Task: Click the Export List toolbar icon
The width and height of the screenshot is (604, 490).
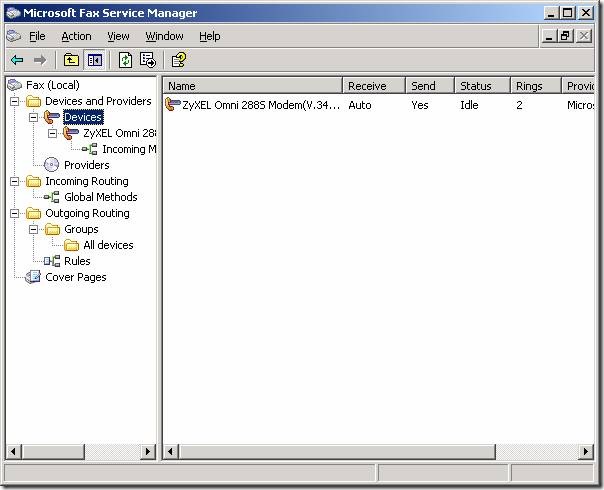Action: pos(148,60)
